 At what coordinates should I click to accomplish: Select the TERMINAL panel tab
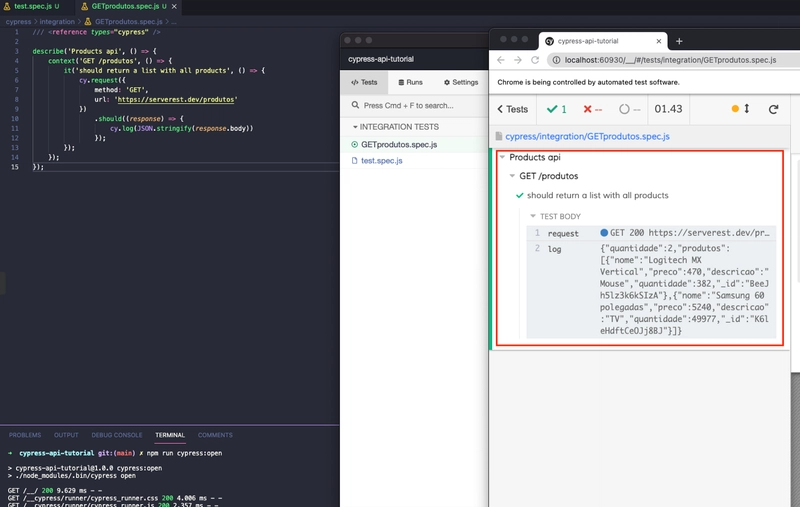170,435
